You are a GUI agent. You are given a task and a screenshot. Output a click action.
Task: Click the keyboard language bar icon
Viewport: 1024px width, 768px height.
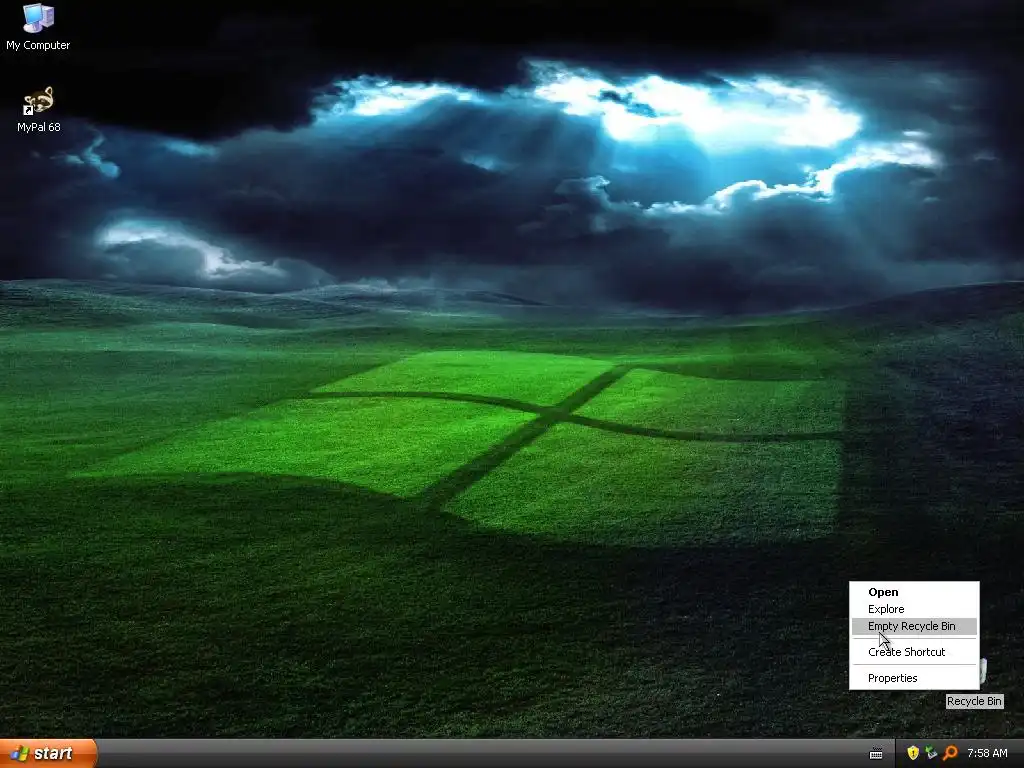[x=876, y=754]
